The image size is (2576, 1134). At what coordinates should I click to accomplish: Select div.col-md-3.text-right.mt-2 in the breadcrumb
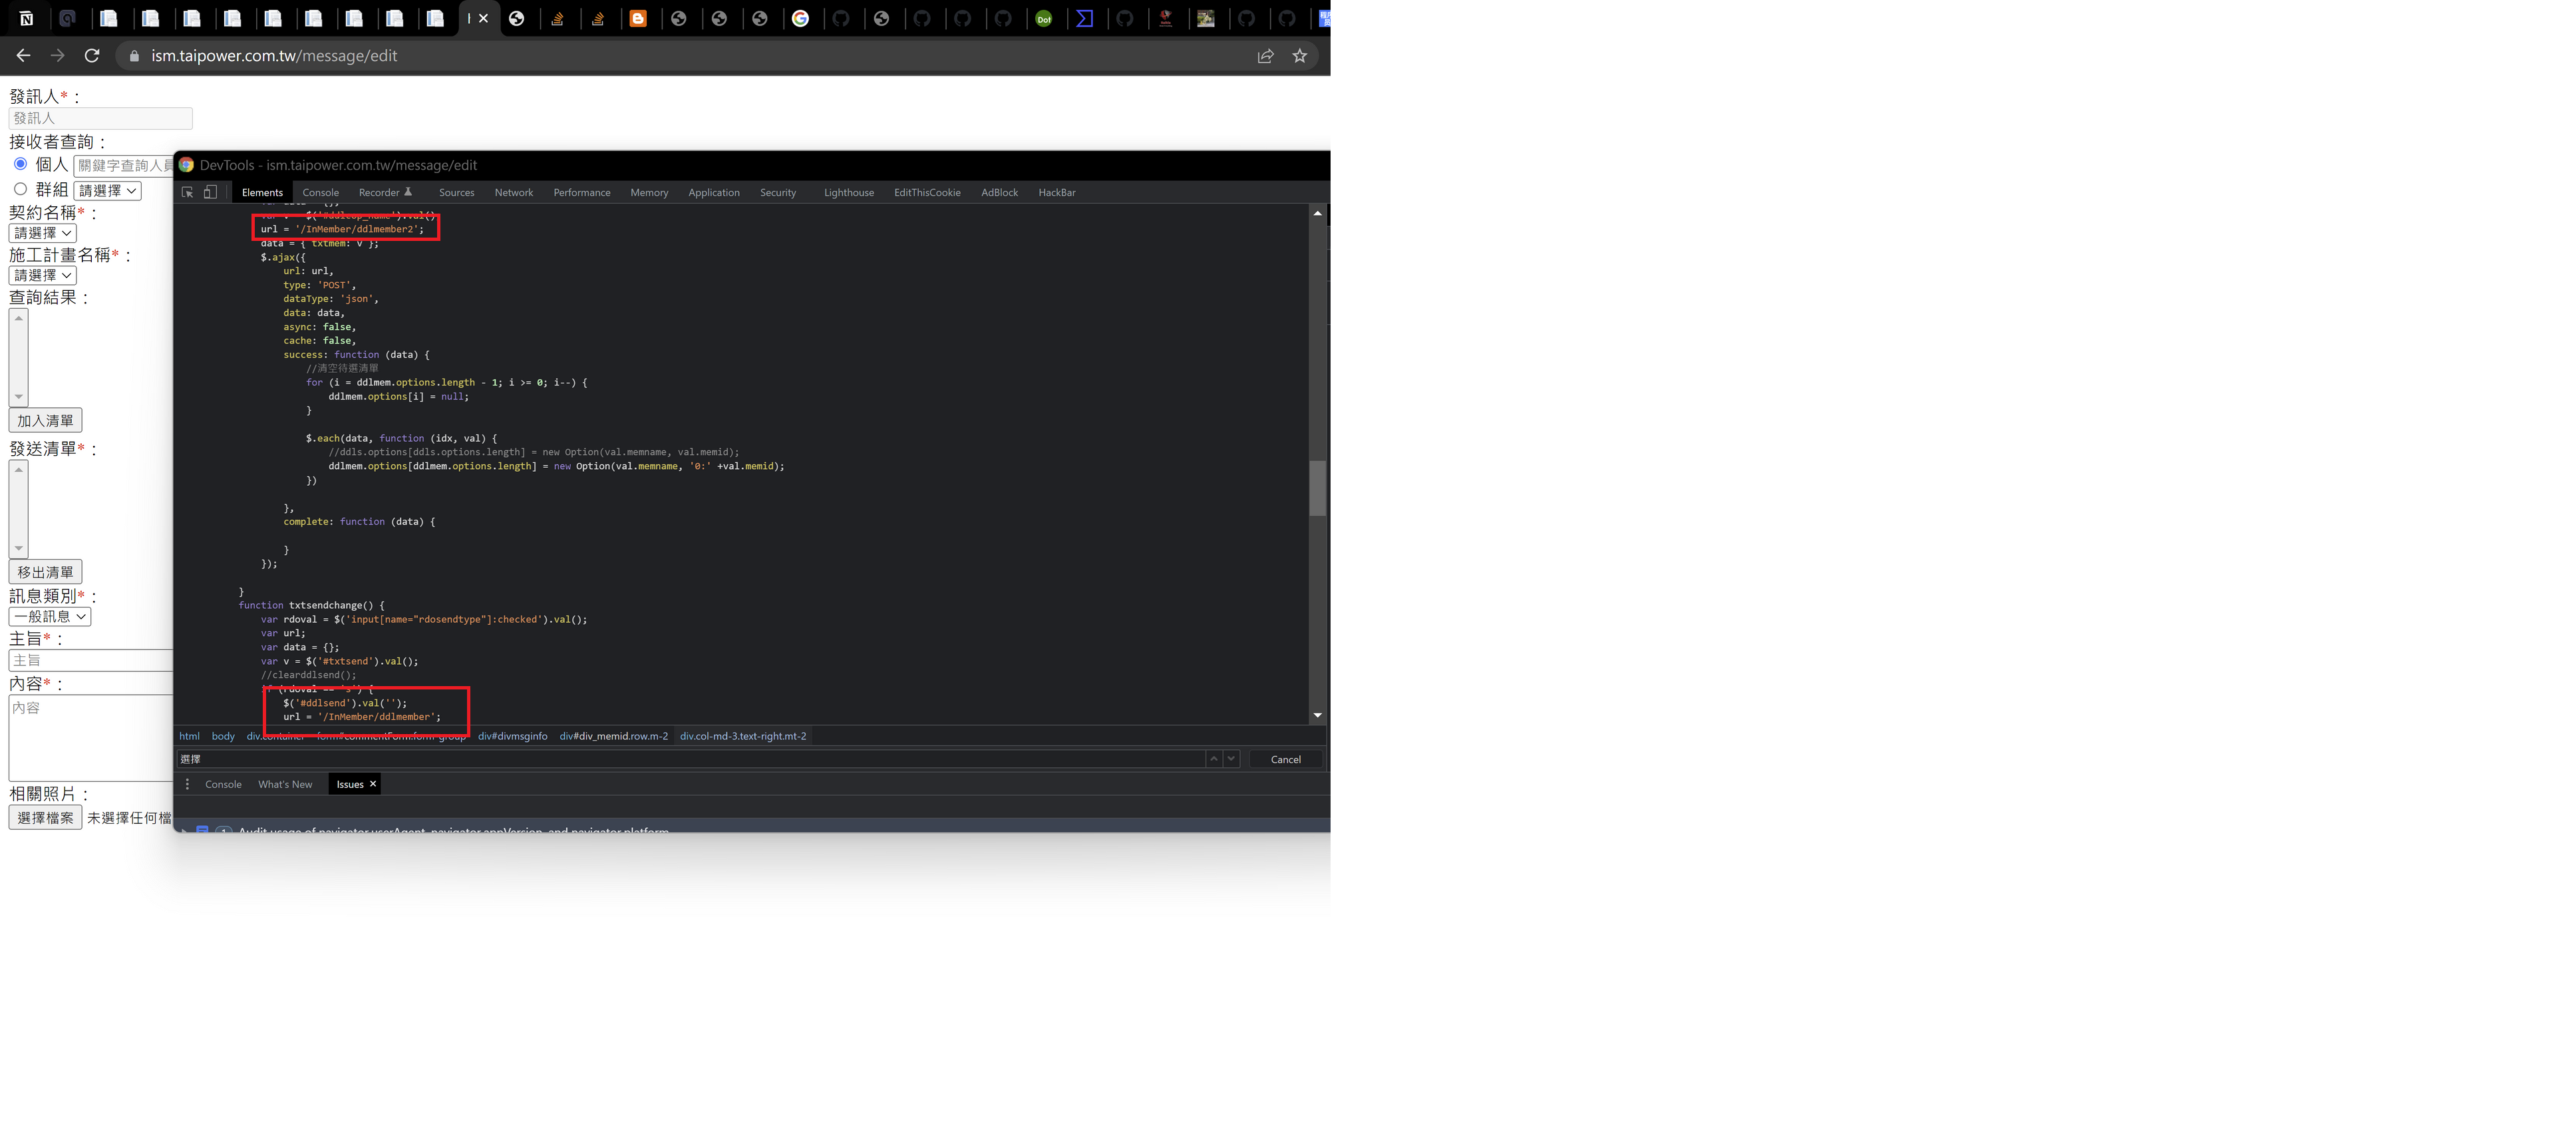pos(743,736)
